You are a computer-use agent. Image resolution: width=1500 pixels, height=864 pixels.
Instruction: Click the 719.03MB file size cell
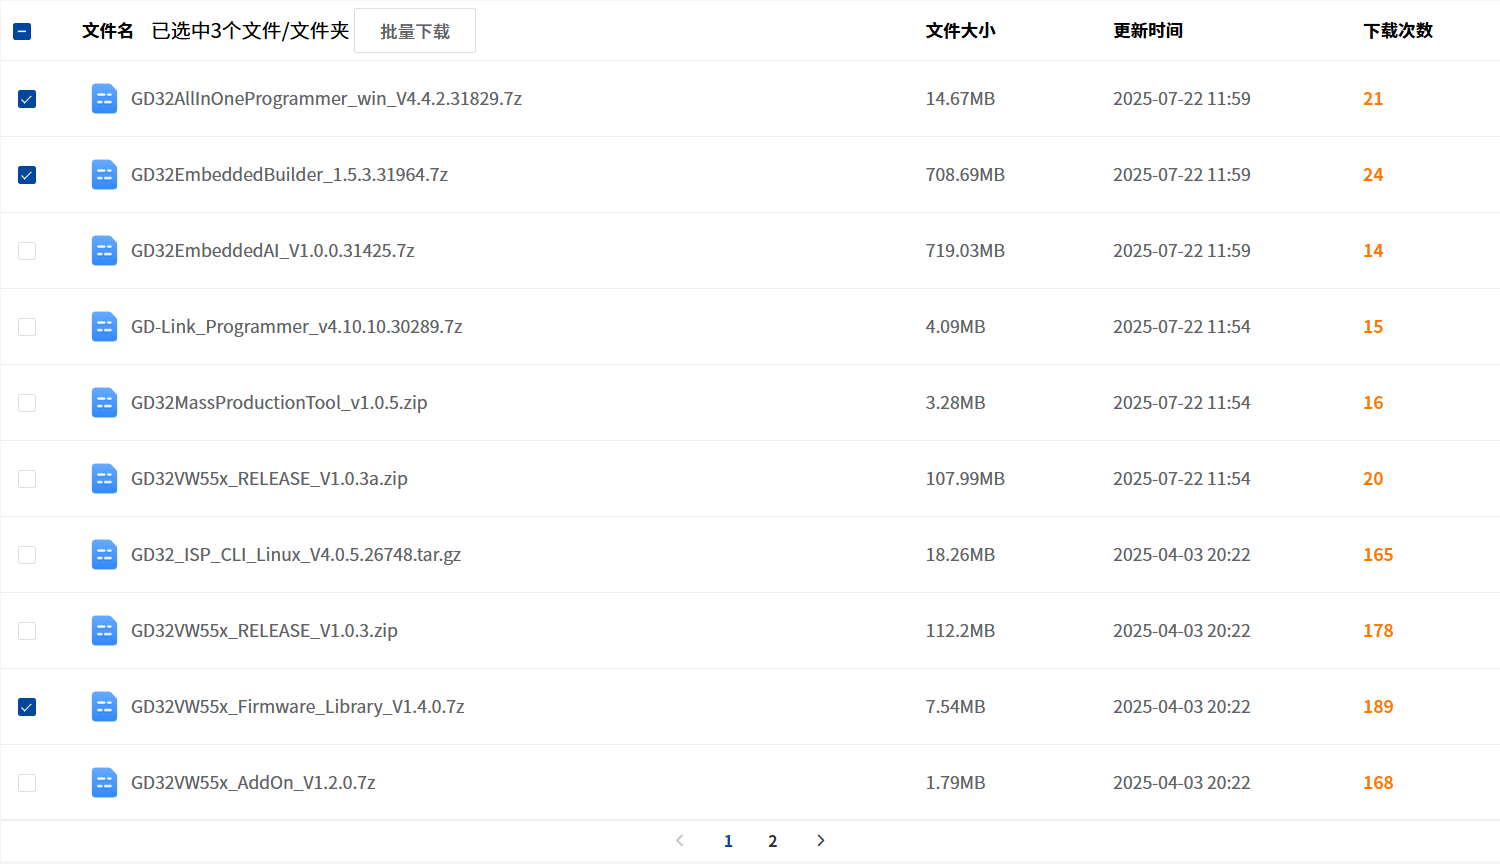pos(965,251)
